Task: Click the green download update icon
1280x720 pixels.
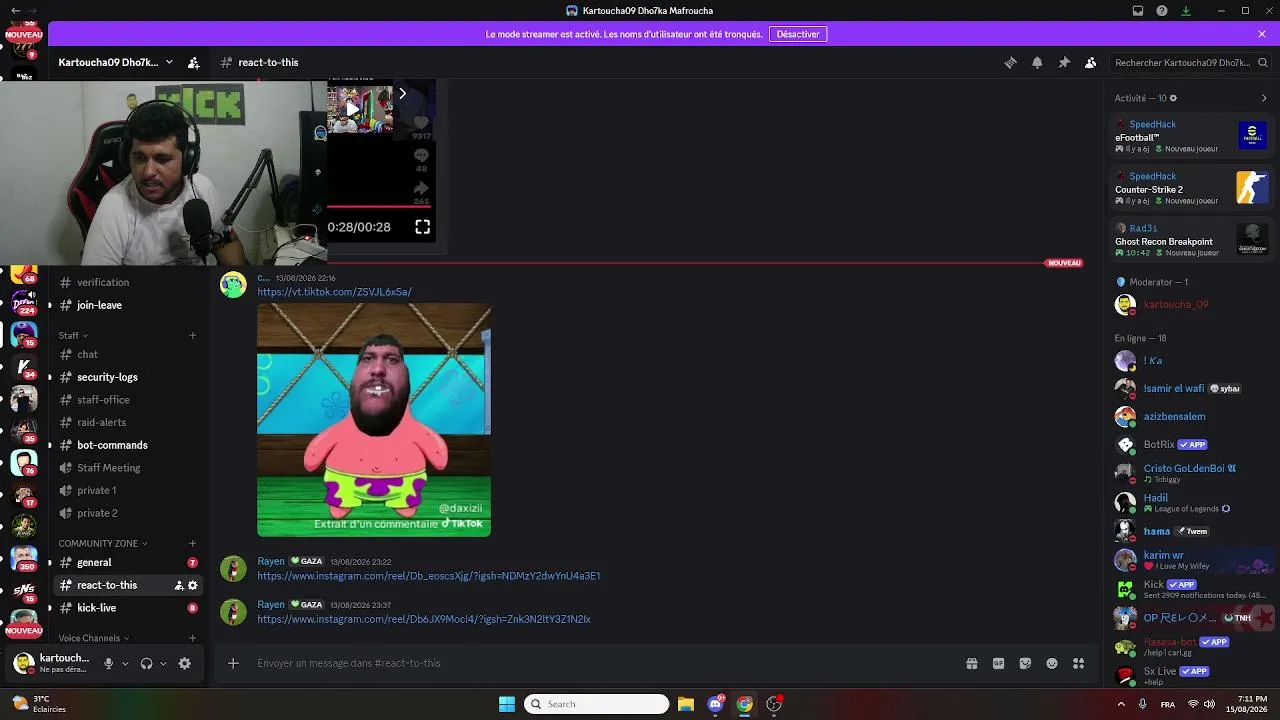Action: point(1186,11)
